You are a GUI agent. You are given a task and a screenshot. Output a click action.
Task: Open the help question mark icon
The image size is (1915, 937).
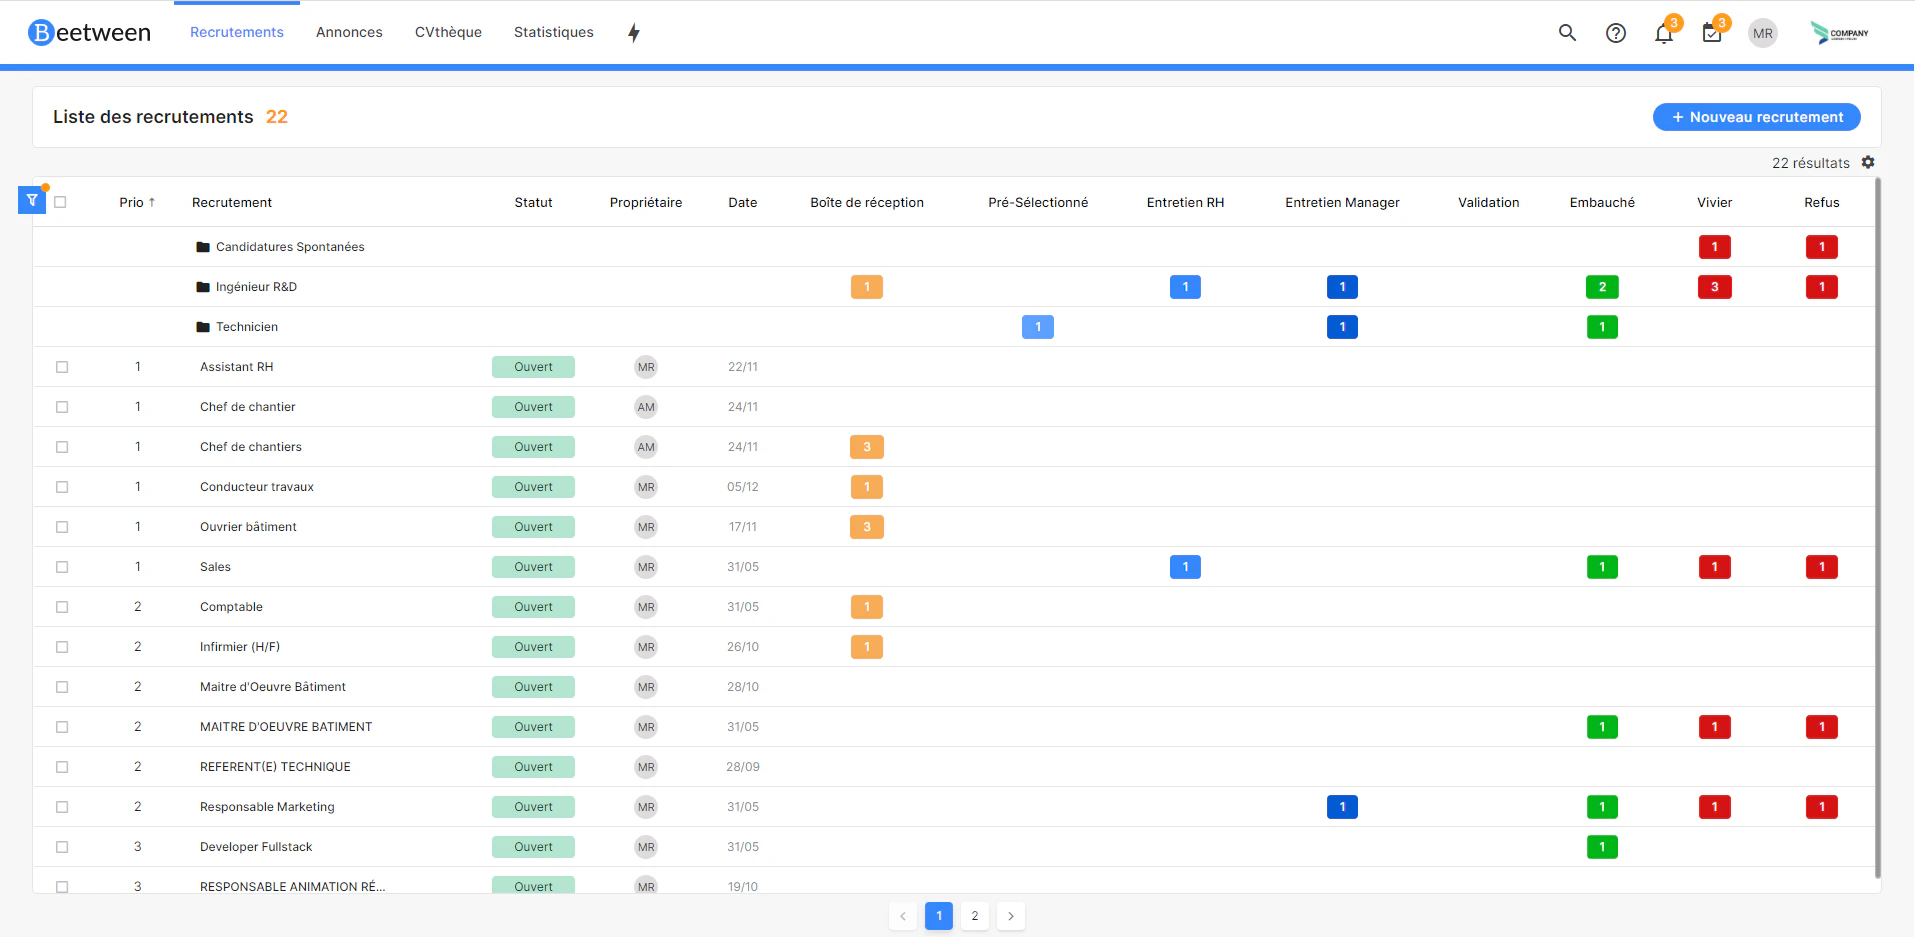coord(1615,33)
